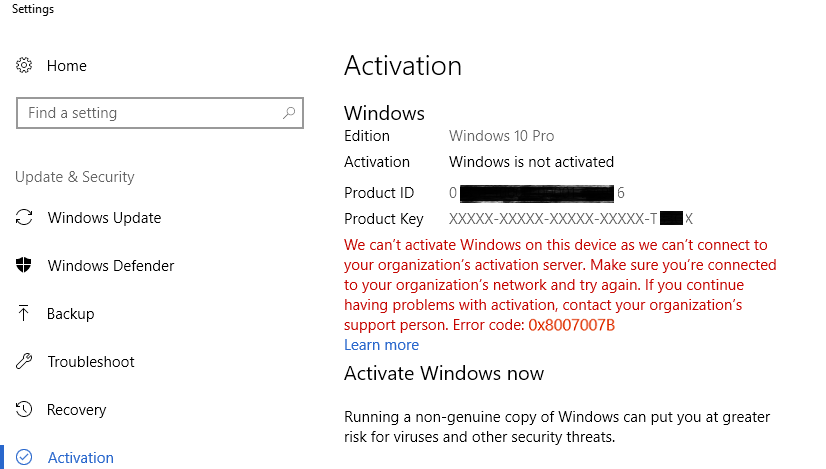826x469 pixels.
Task: Select the Windows Defender label in the sidebar
Action: point(111,266)
